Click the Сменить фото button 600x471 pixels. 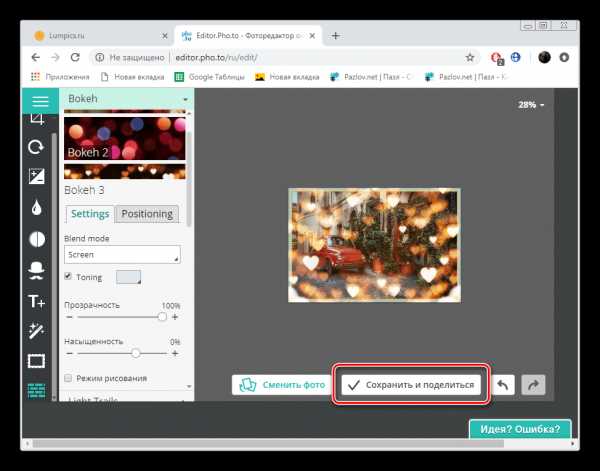pyautogui.click(x=281, y=385)
